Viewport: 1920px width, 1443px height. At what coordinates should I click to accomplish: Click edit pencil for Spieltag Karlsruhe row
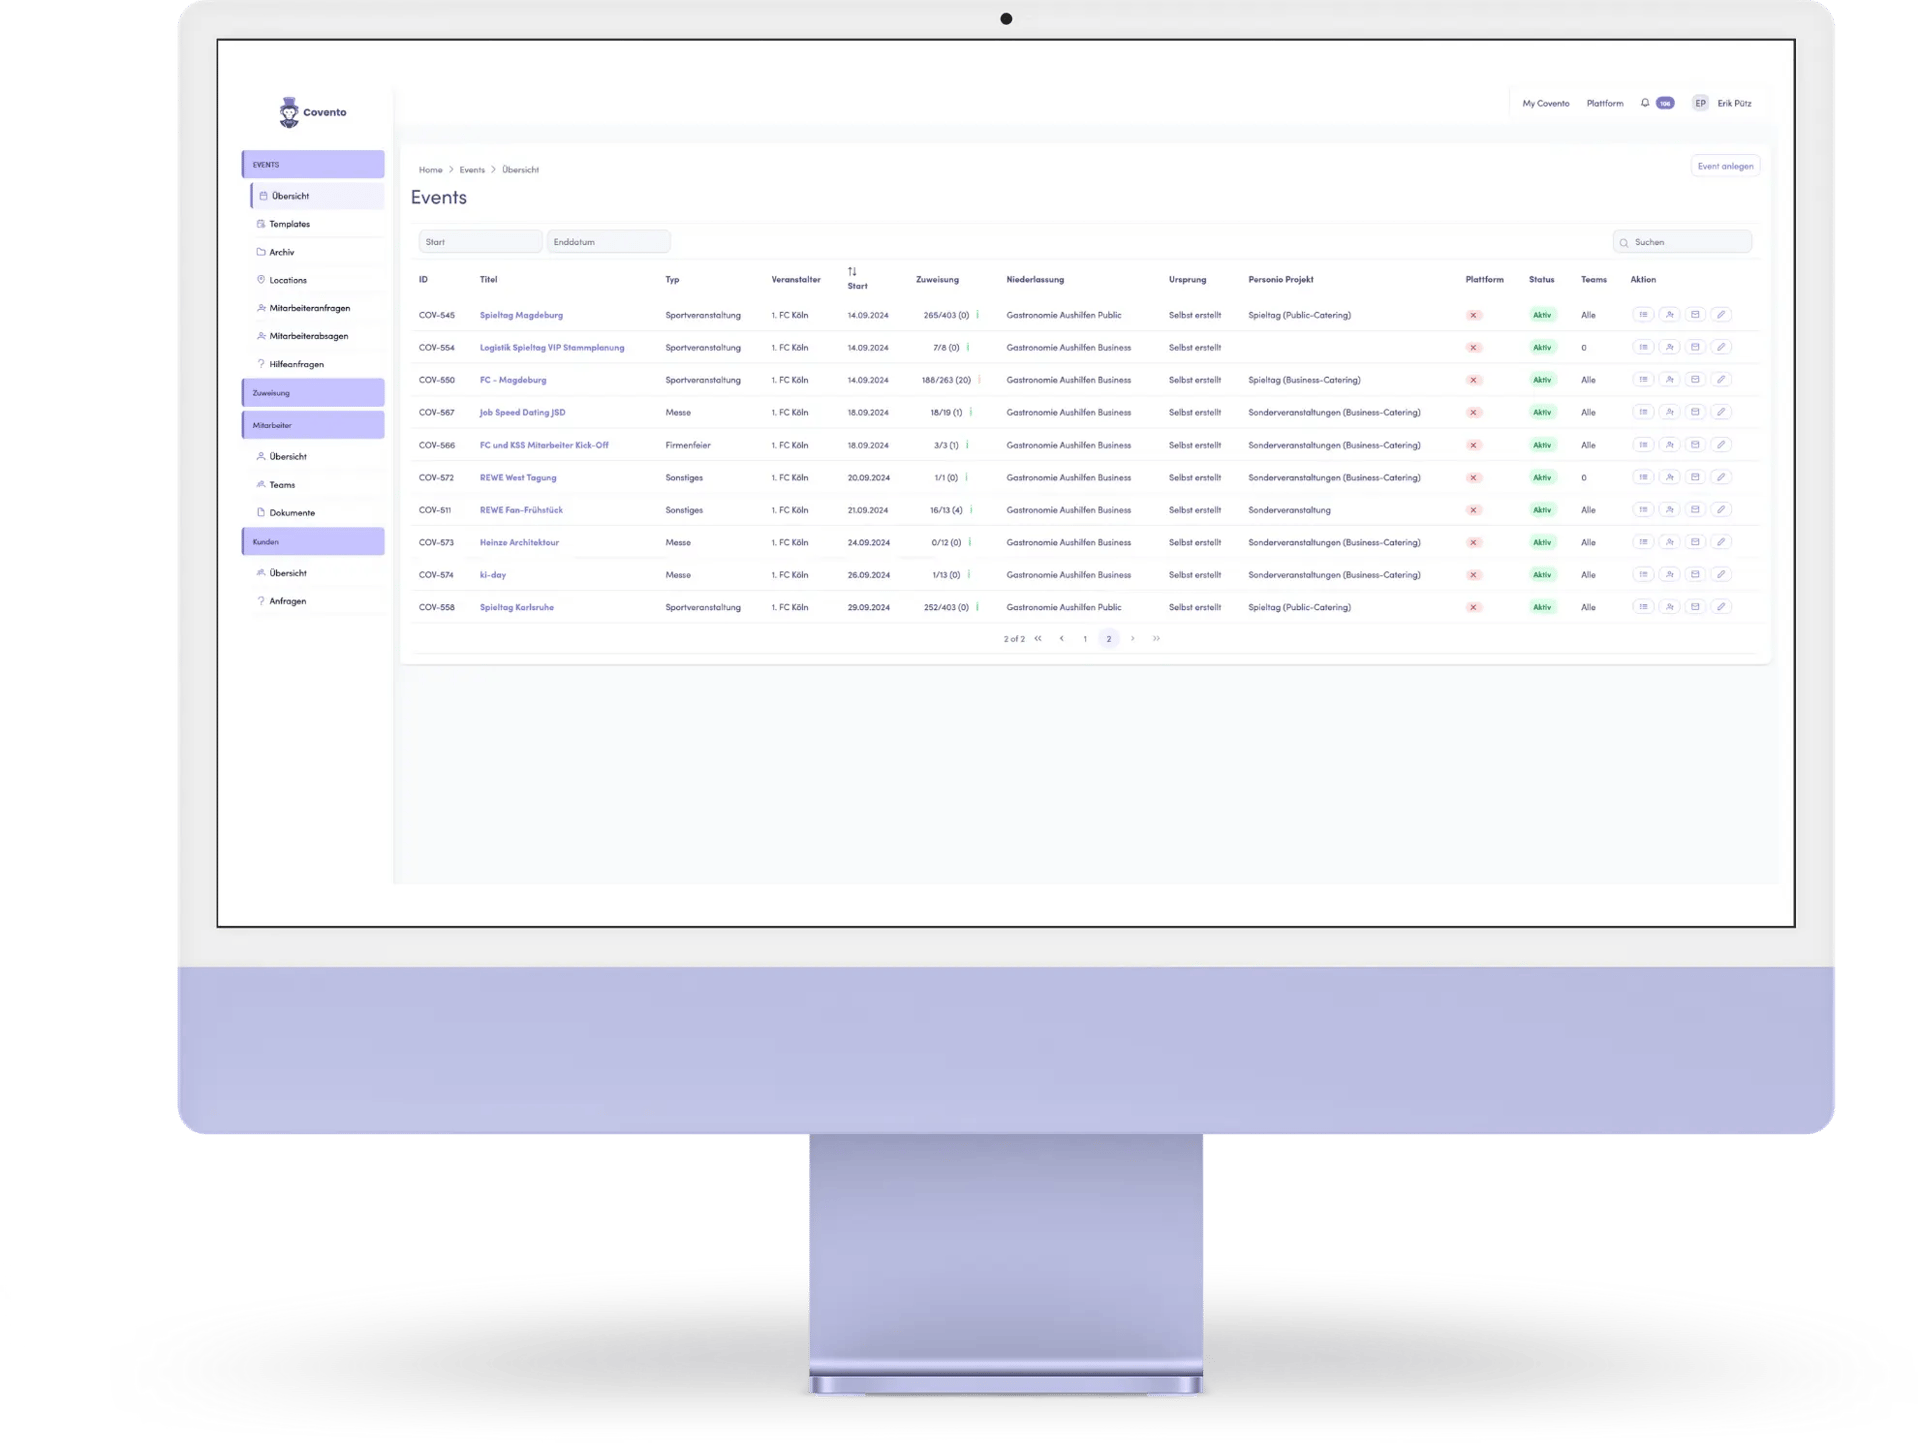point(1721,607)
